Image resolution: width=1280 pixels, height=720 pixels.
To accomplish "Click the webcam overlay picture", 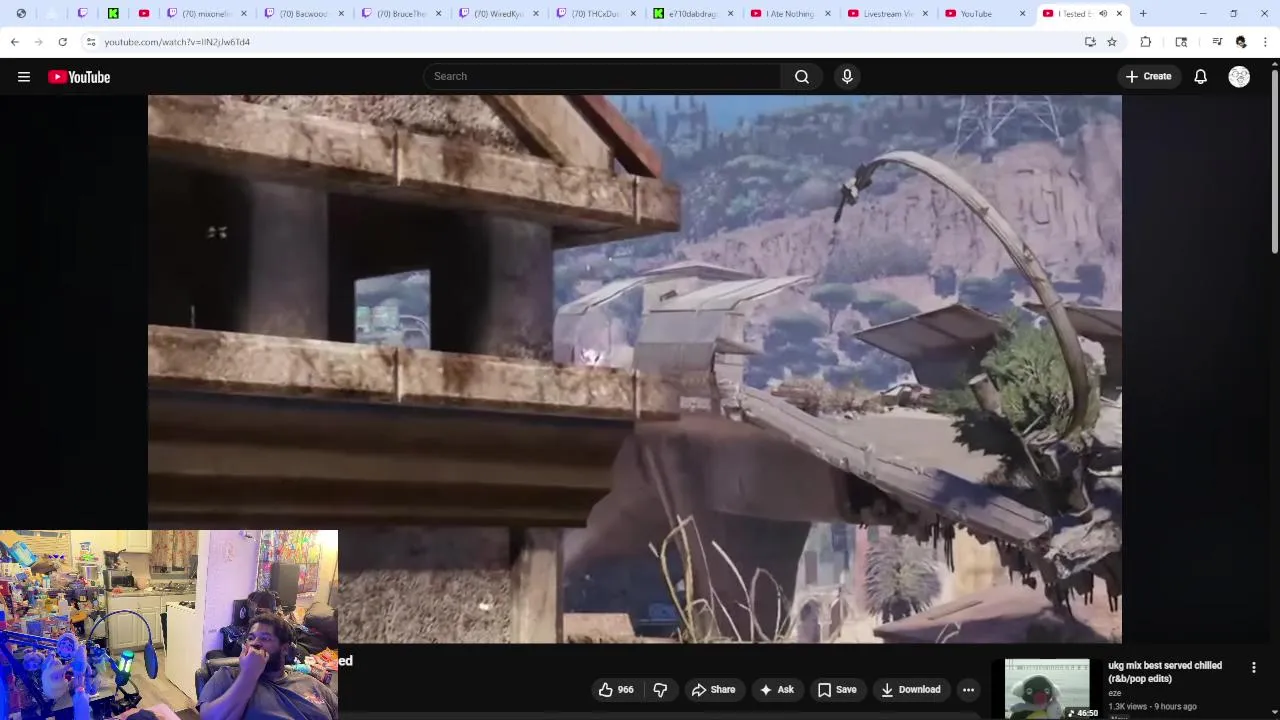I will pos(169,625).
